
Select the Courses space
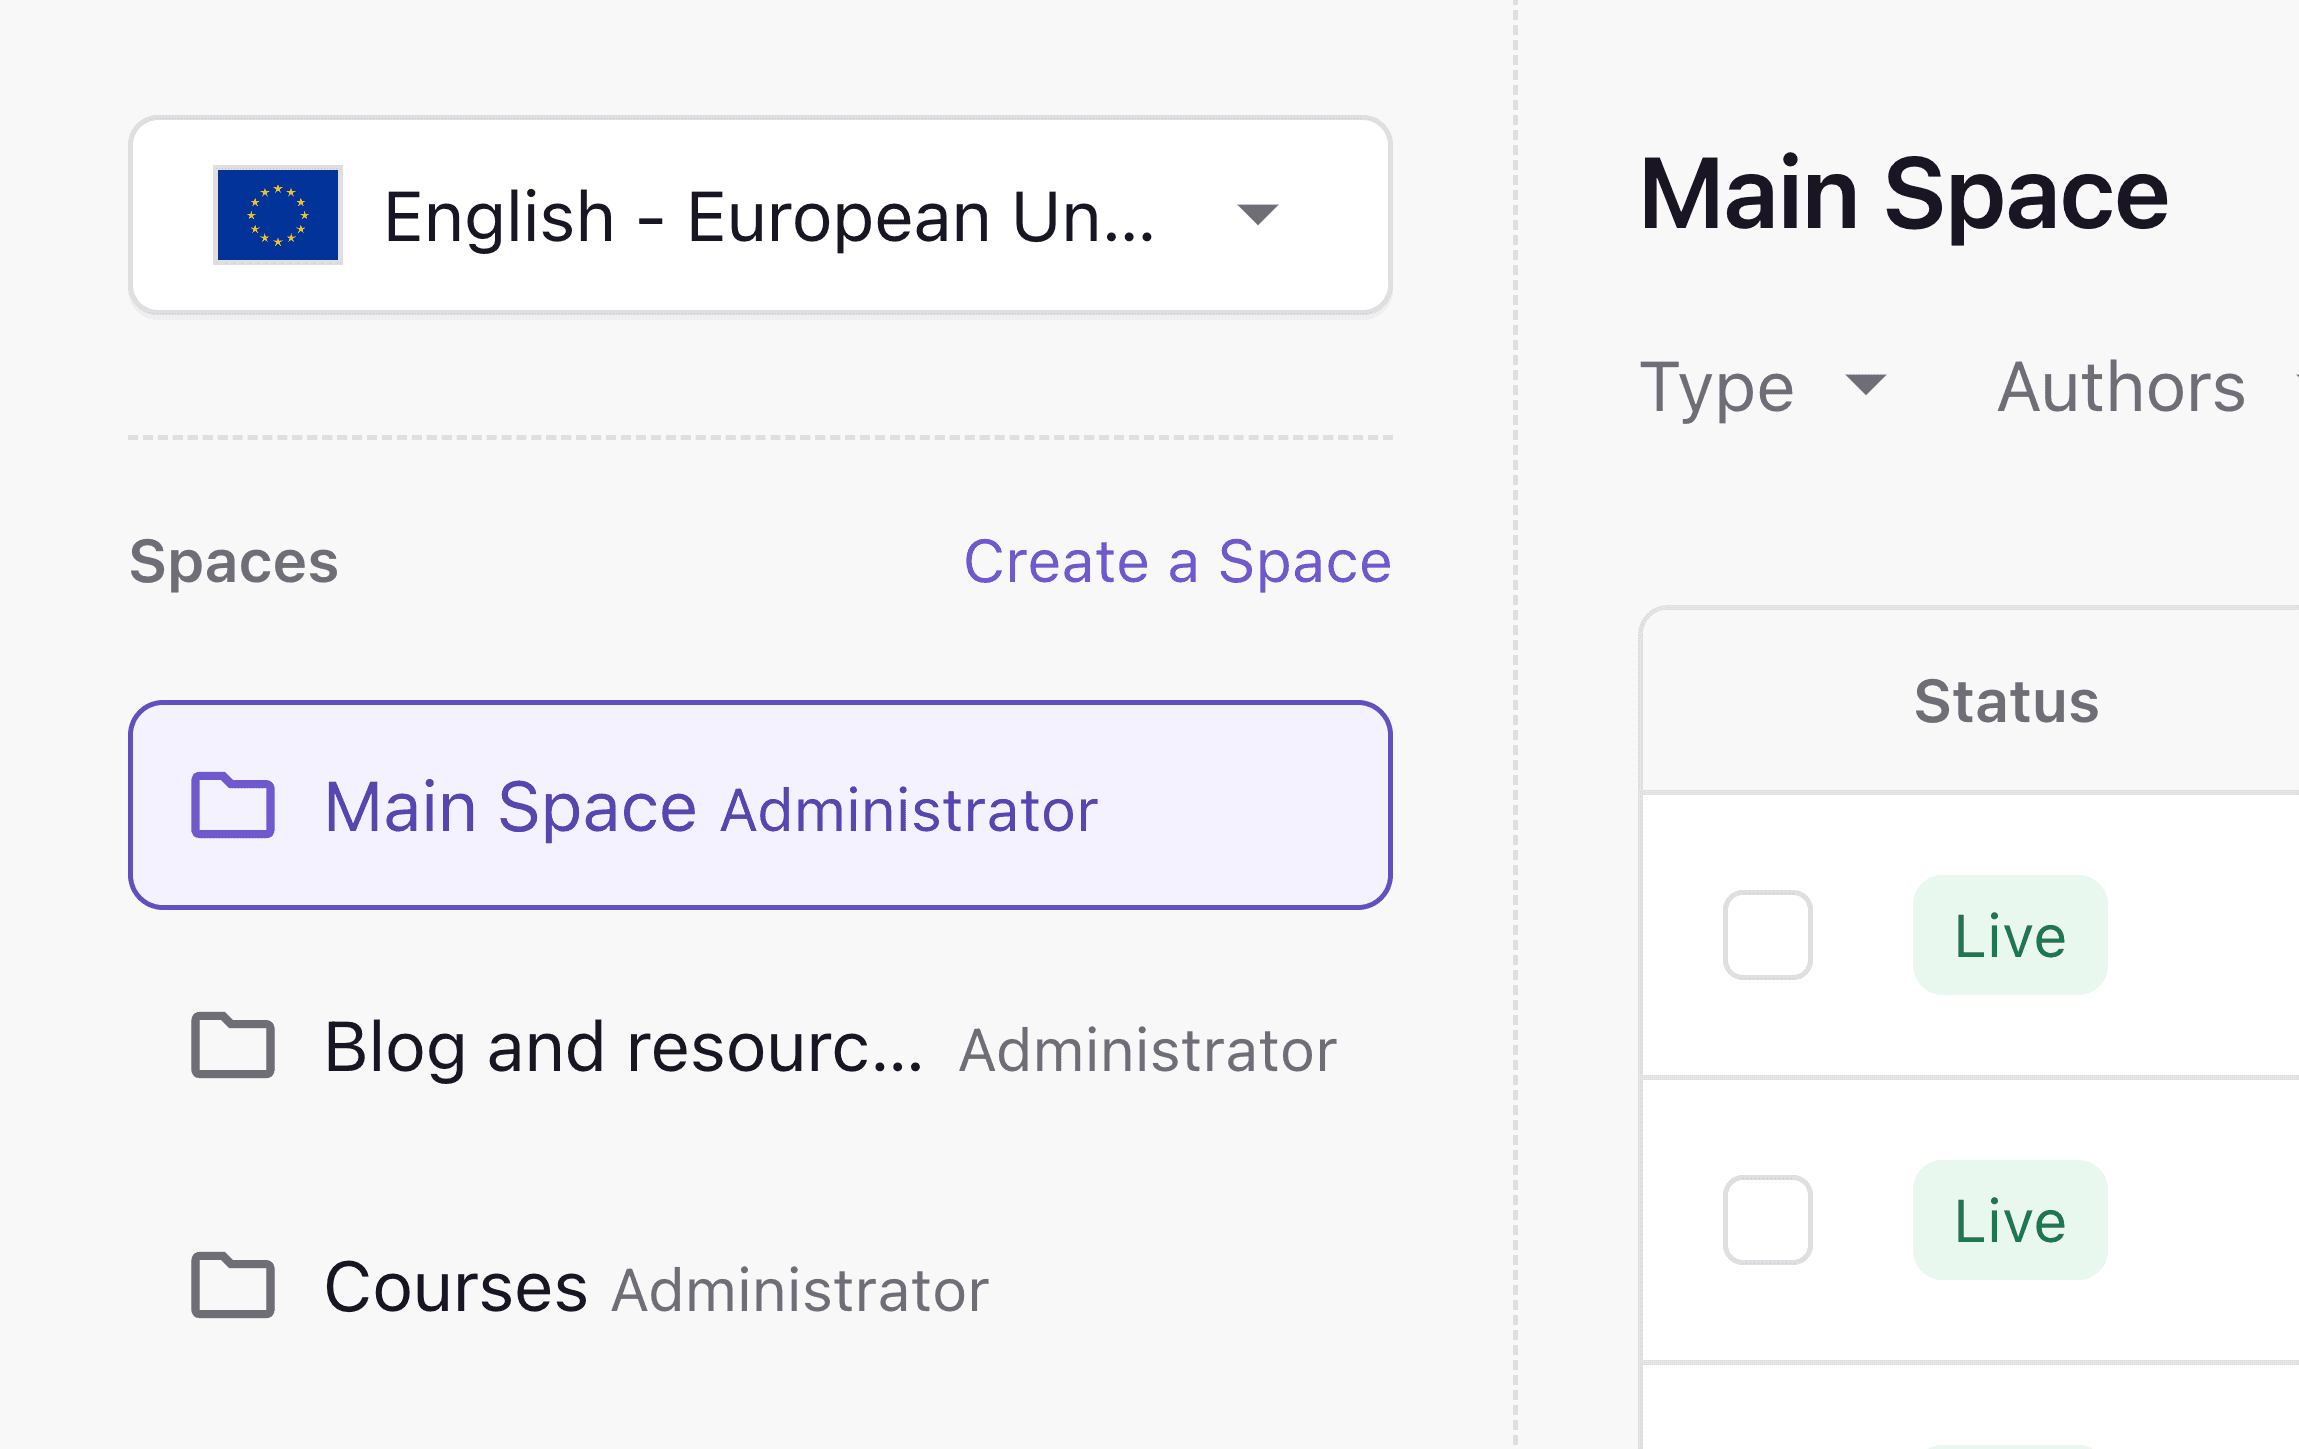[455, 1287]
